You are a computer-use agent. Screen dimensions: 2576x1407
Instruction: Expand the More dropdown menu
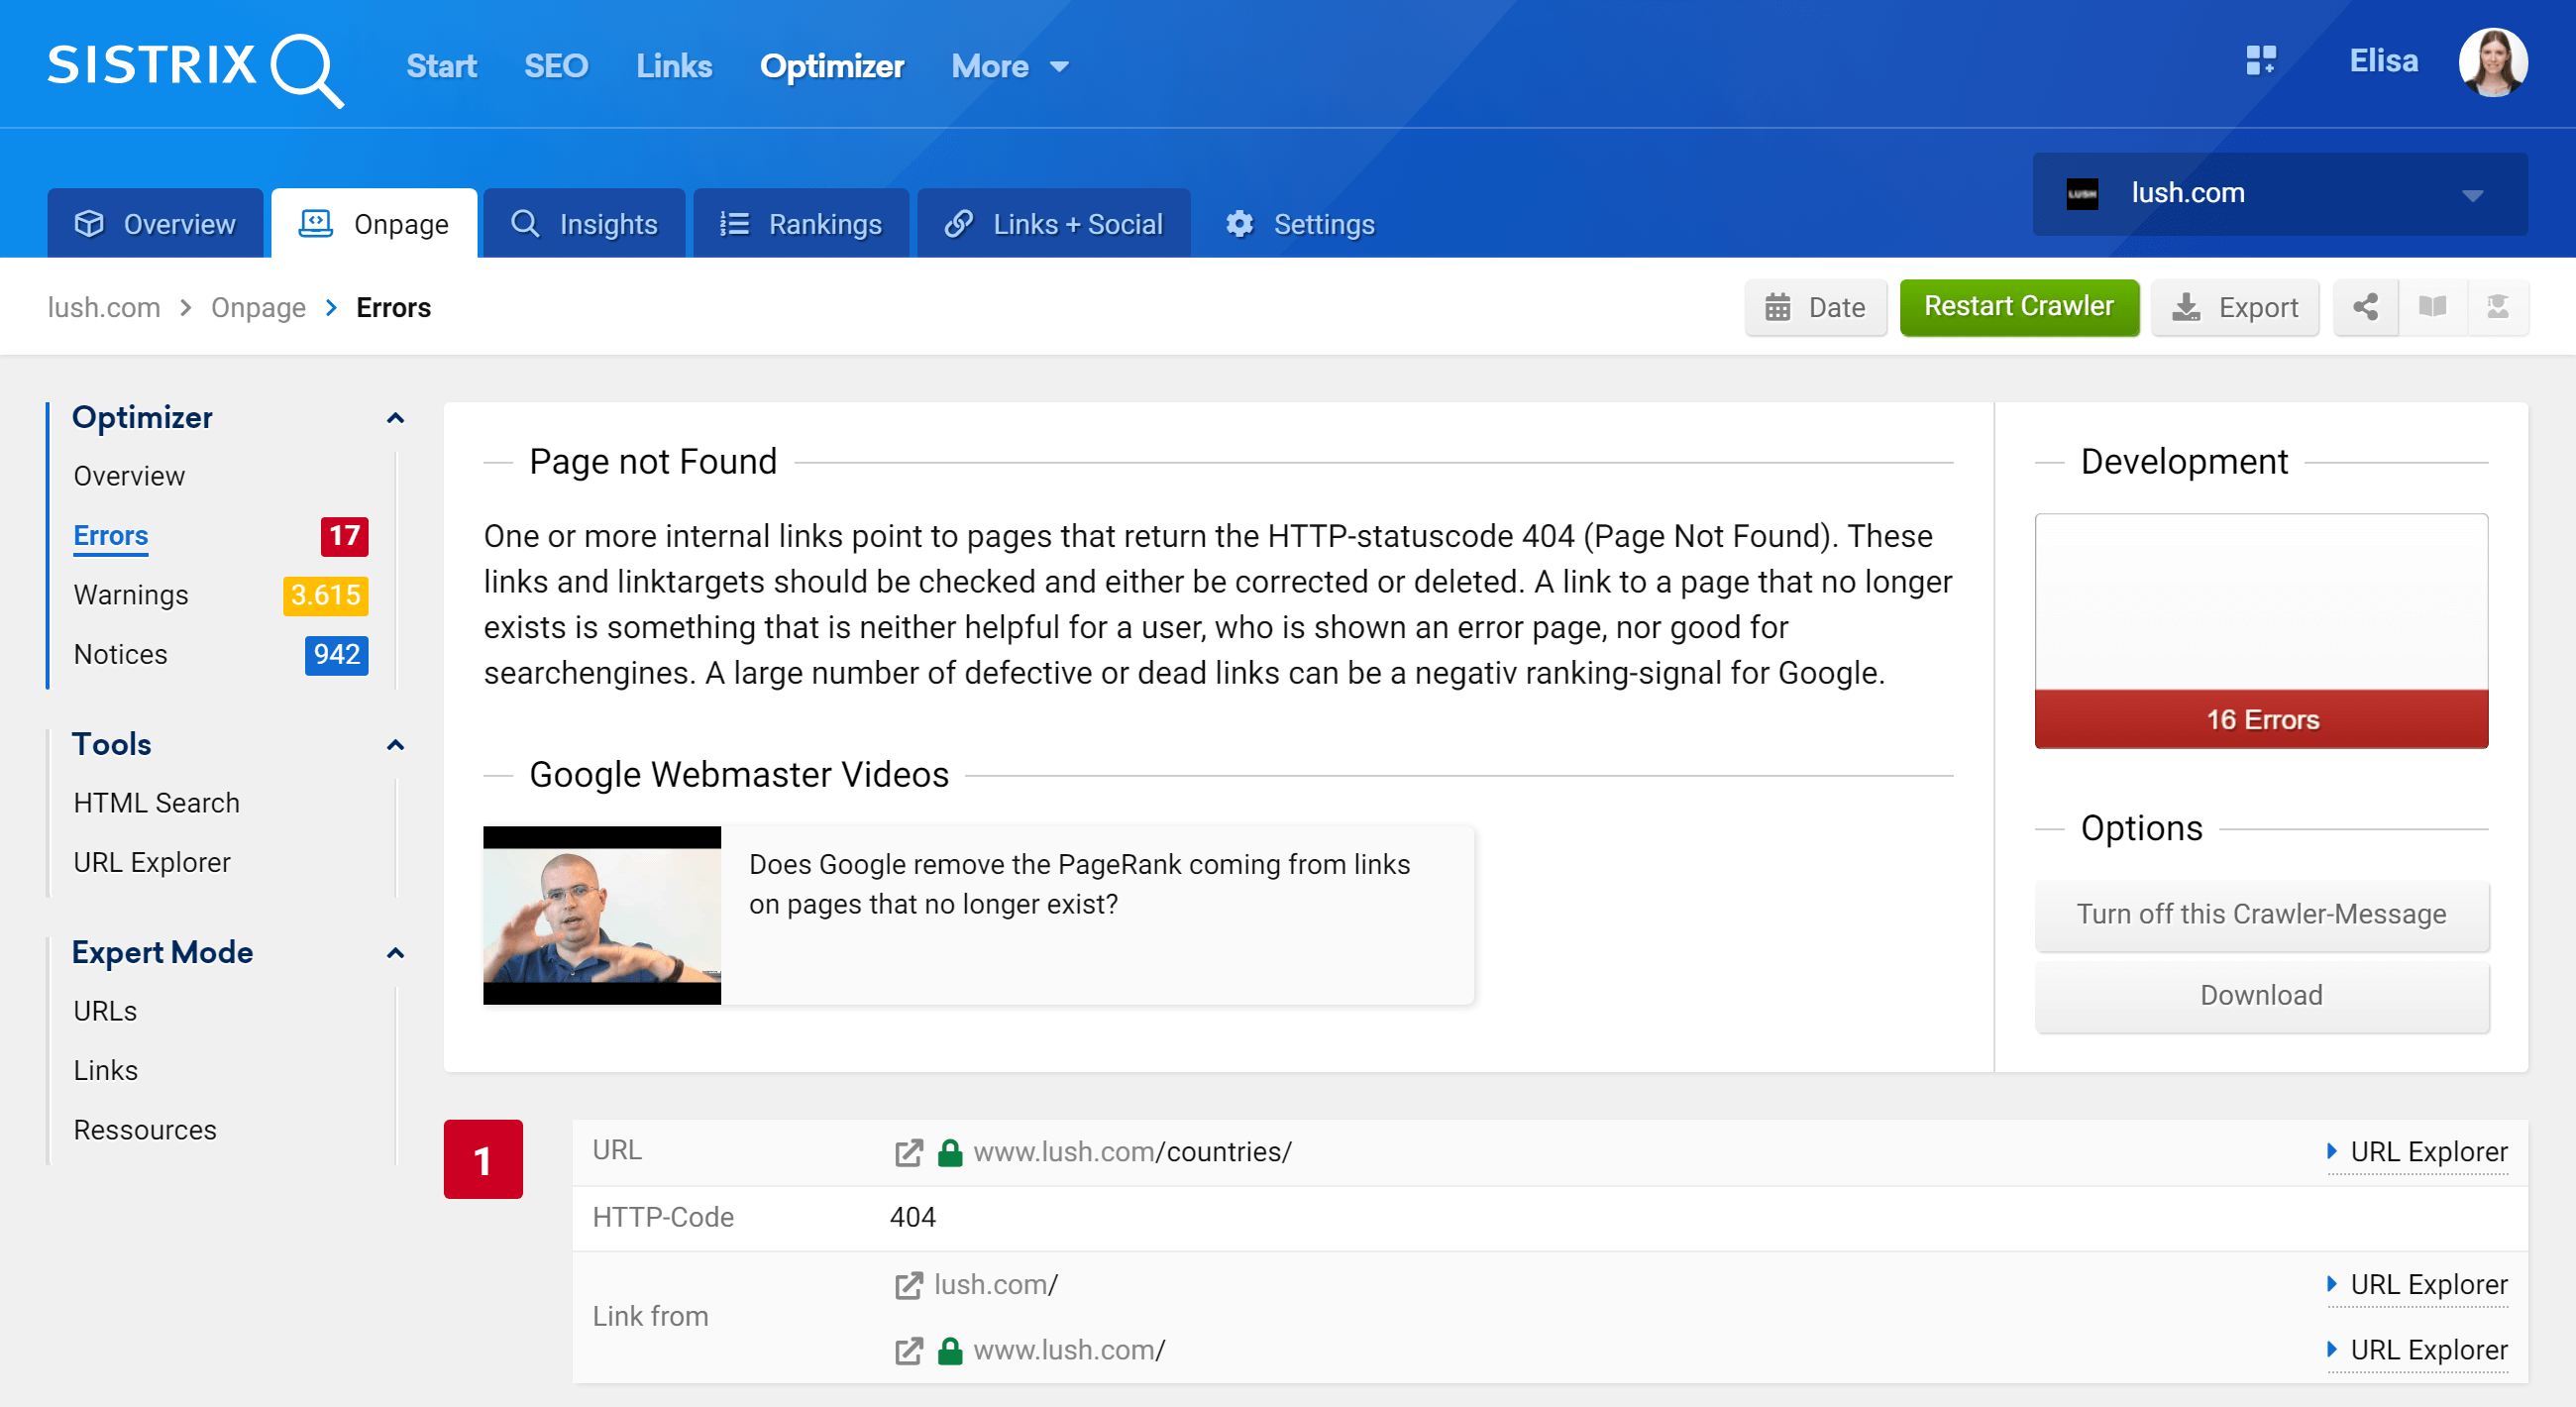[1010, 66]
